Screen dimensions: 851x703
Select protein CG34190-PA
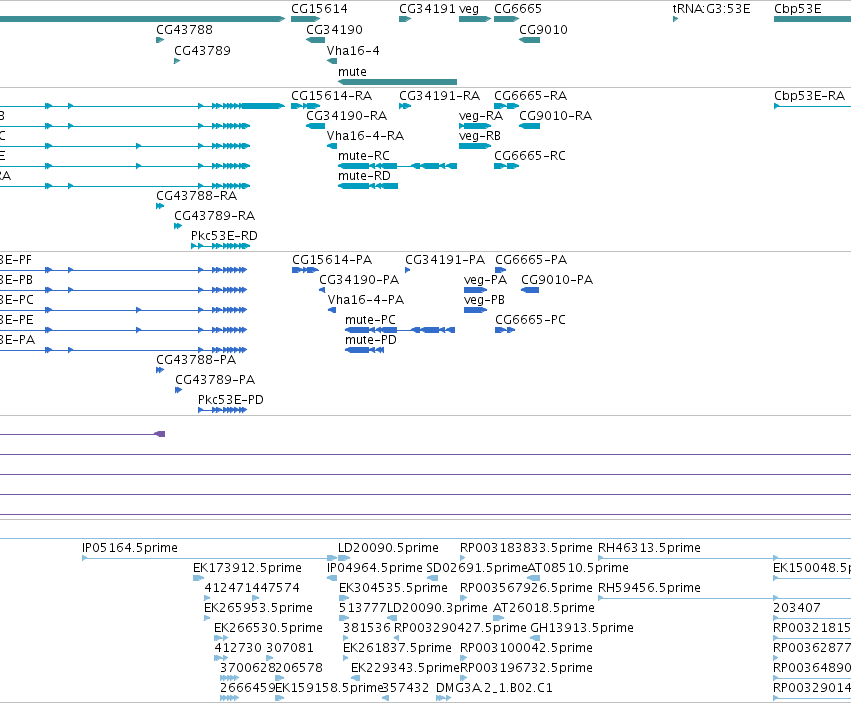tap(359, 280)
